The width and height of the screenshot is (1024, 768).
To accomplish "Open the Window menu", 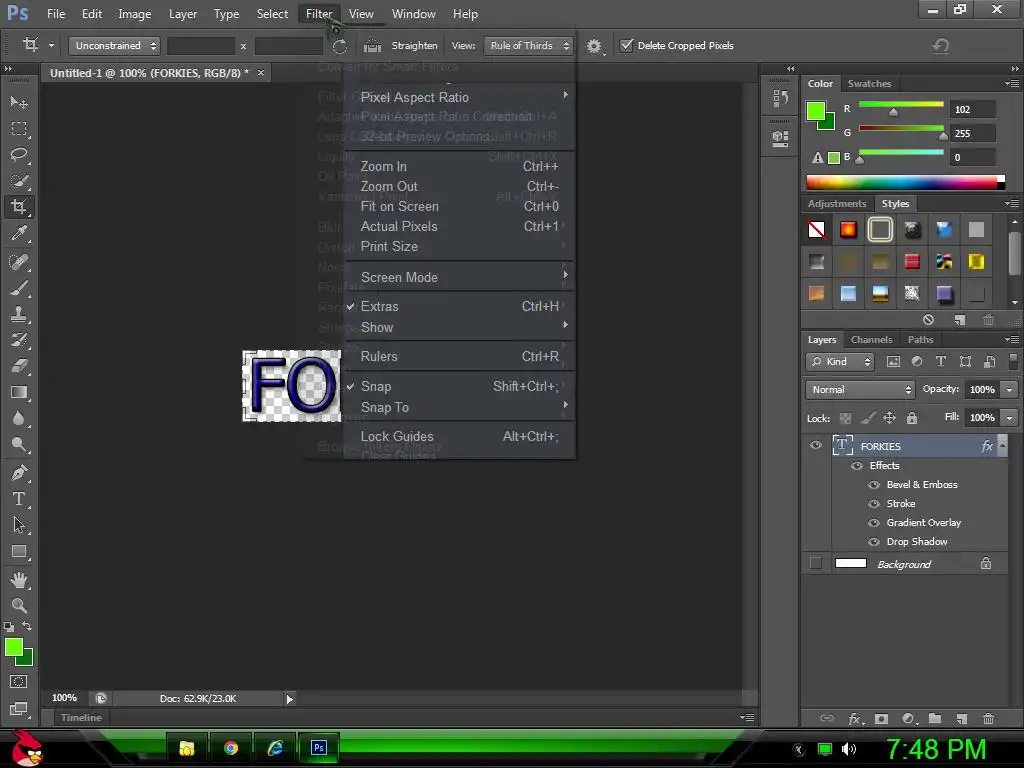I will [413, 14].
